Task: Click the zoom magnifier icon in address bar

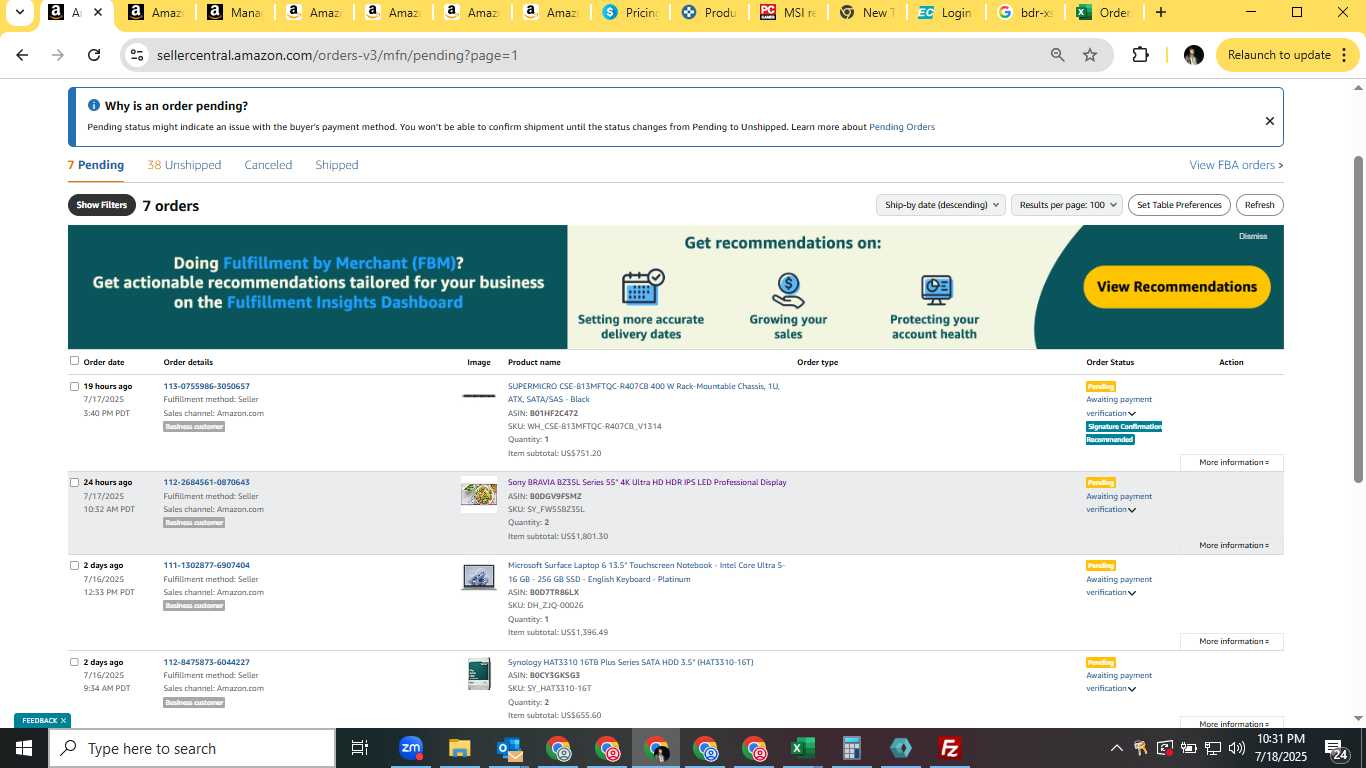Action: tap(1057, 55)
